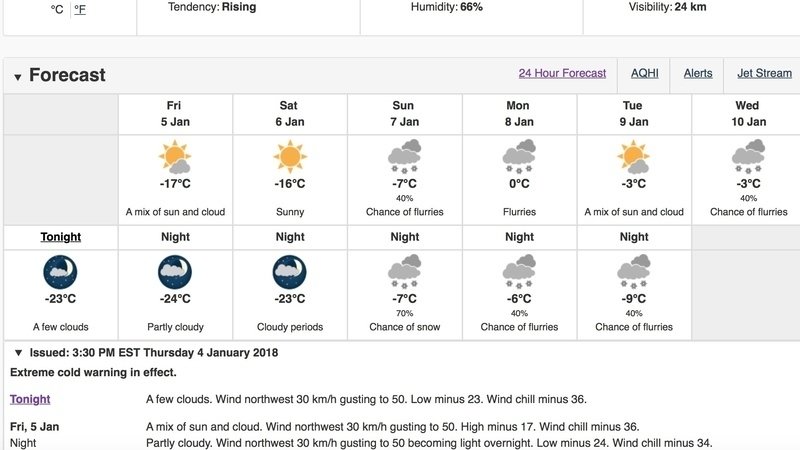This screenshot has height=450, width=800.
Task: Collapse the Forecast section triangle
Action: pos(18,77)
